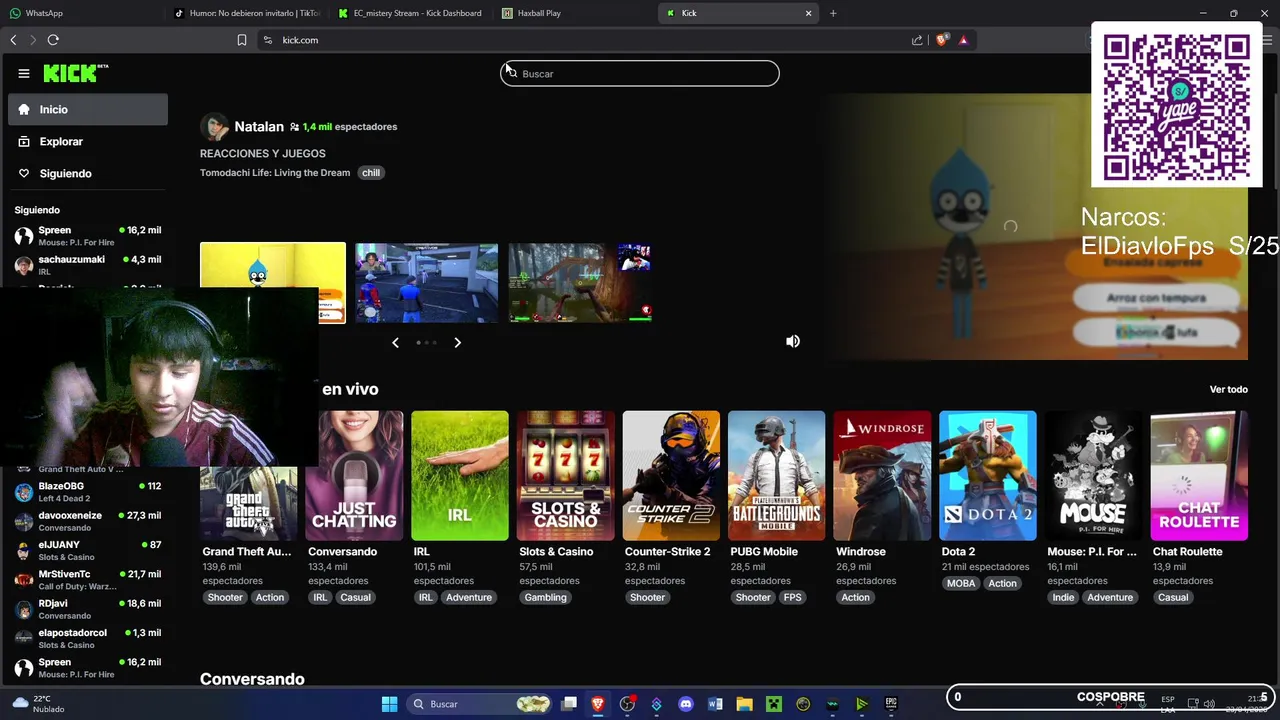Click the Windows taskbar Buscar search box
Viewport: 1280px width, 720px height.
(x=480, y=704)
